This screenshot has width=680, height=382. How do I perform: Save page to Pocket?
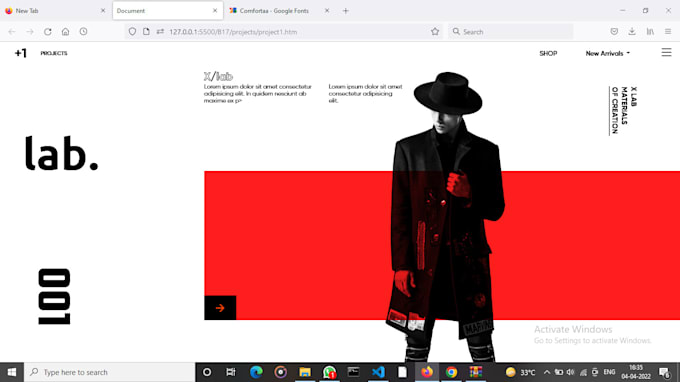[x=614, y=32]
